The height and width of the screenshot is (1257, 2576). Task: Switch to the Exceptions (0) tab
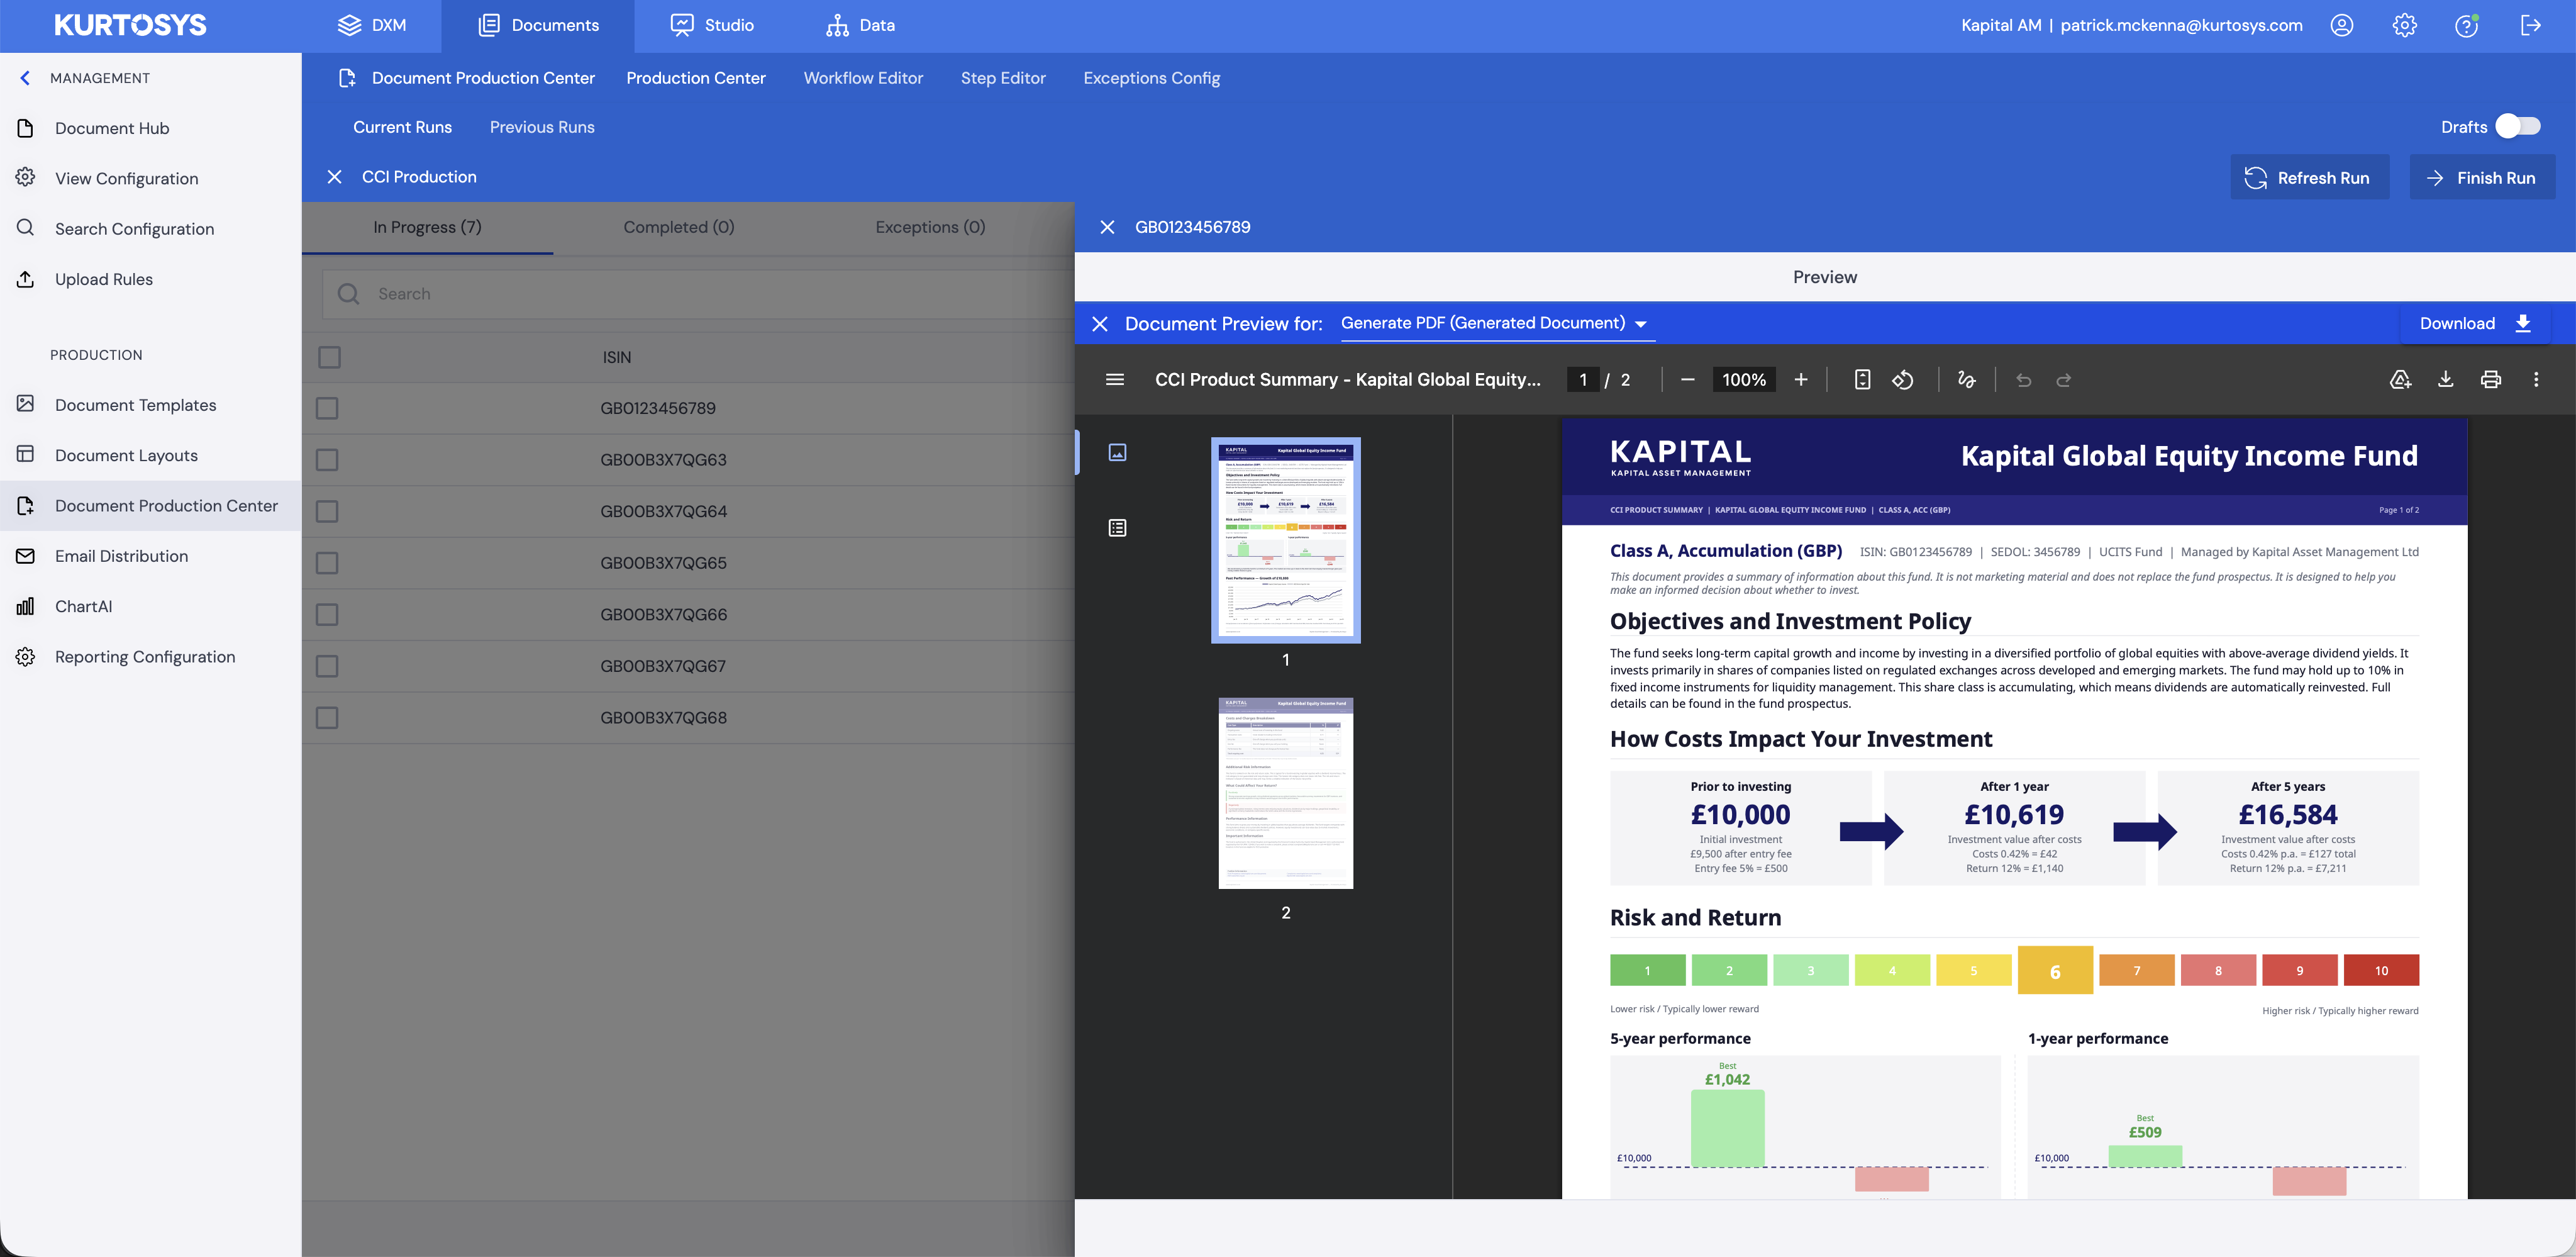(930, 227)
